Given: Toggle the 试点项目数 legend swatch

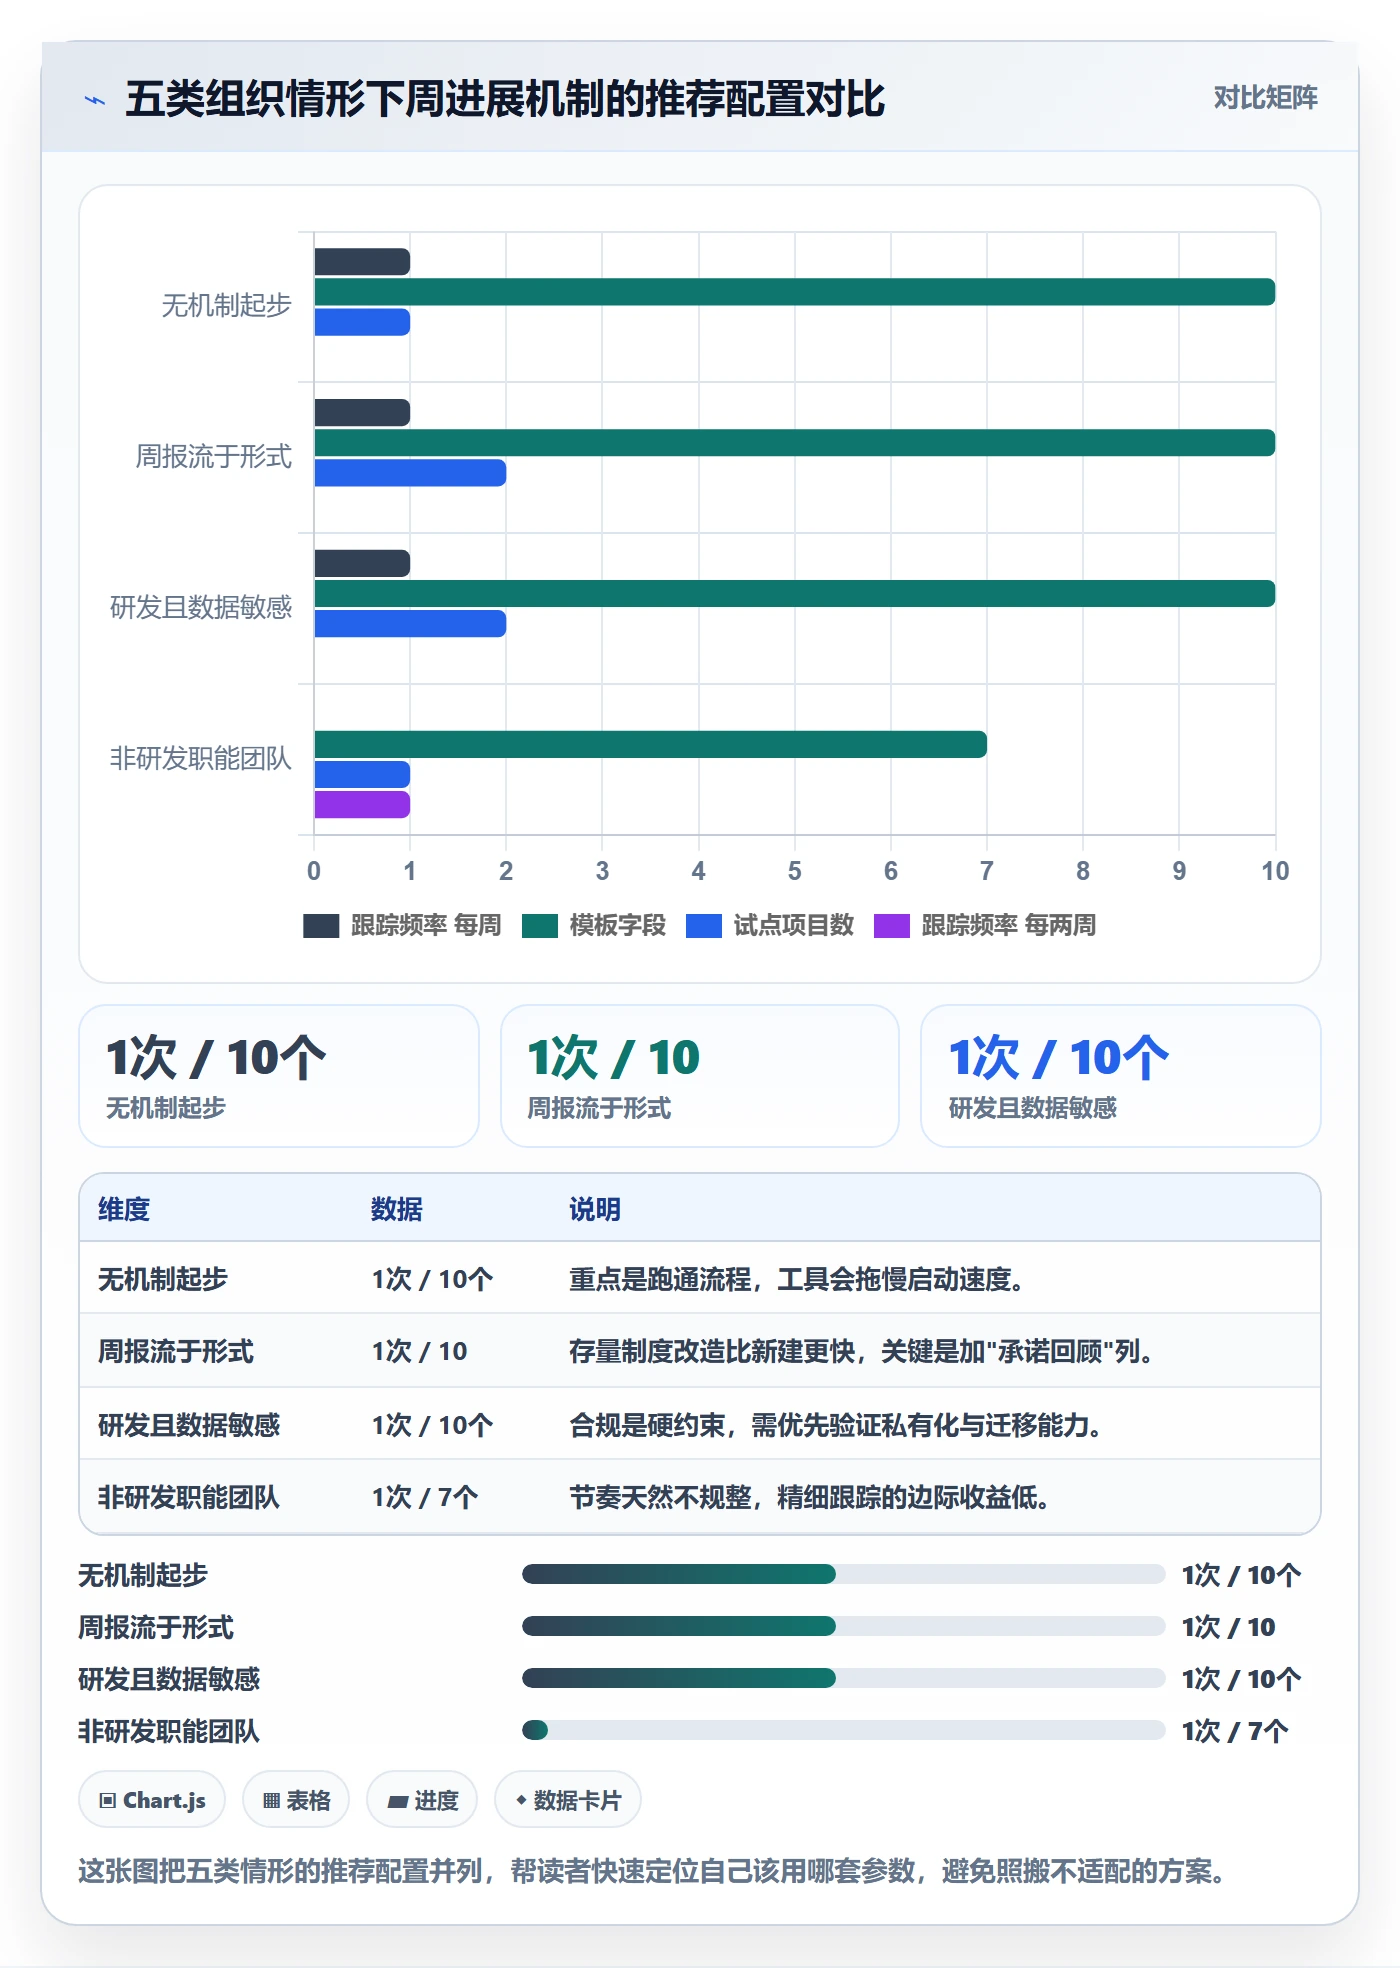Looking at the screenshot, I should click(704, 926).
